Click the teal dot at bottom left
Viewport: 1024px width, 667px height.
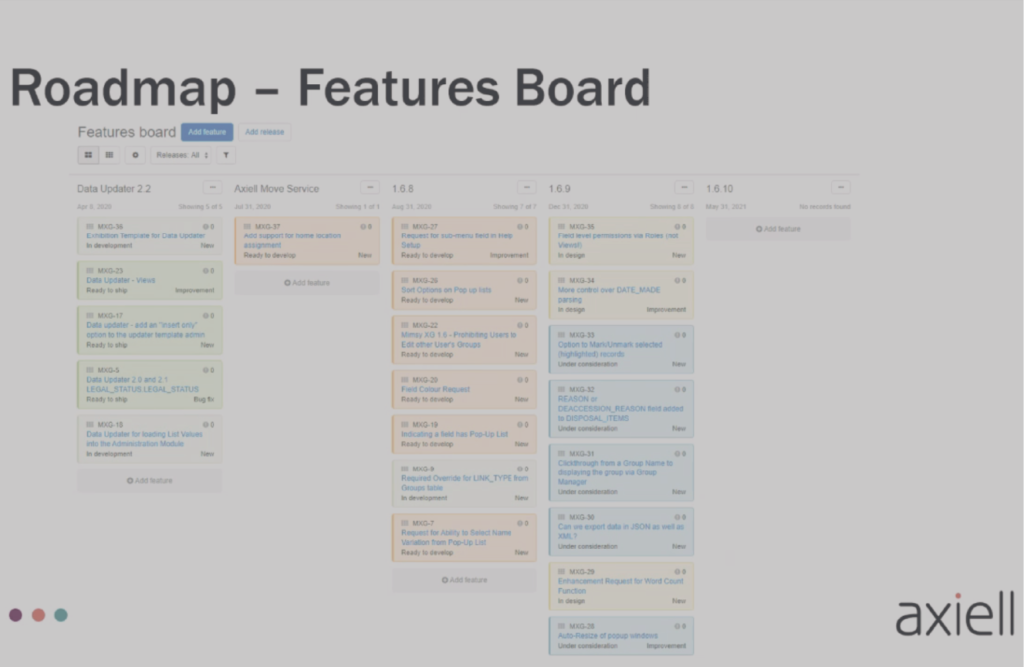pyautogui.click(x=60, y=615)
